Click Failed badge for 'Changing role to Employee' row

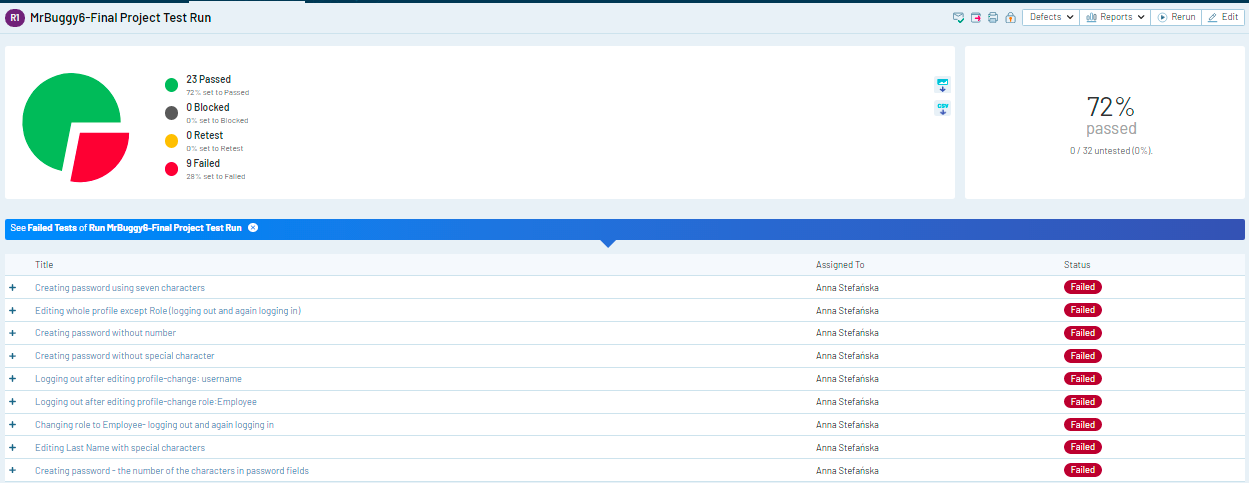1082,425
